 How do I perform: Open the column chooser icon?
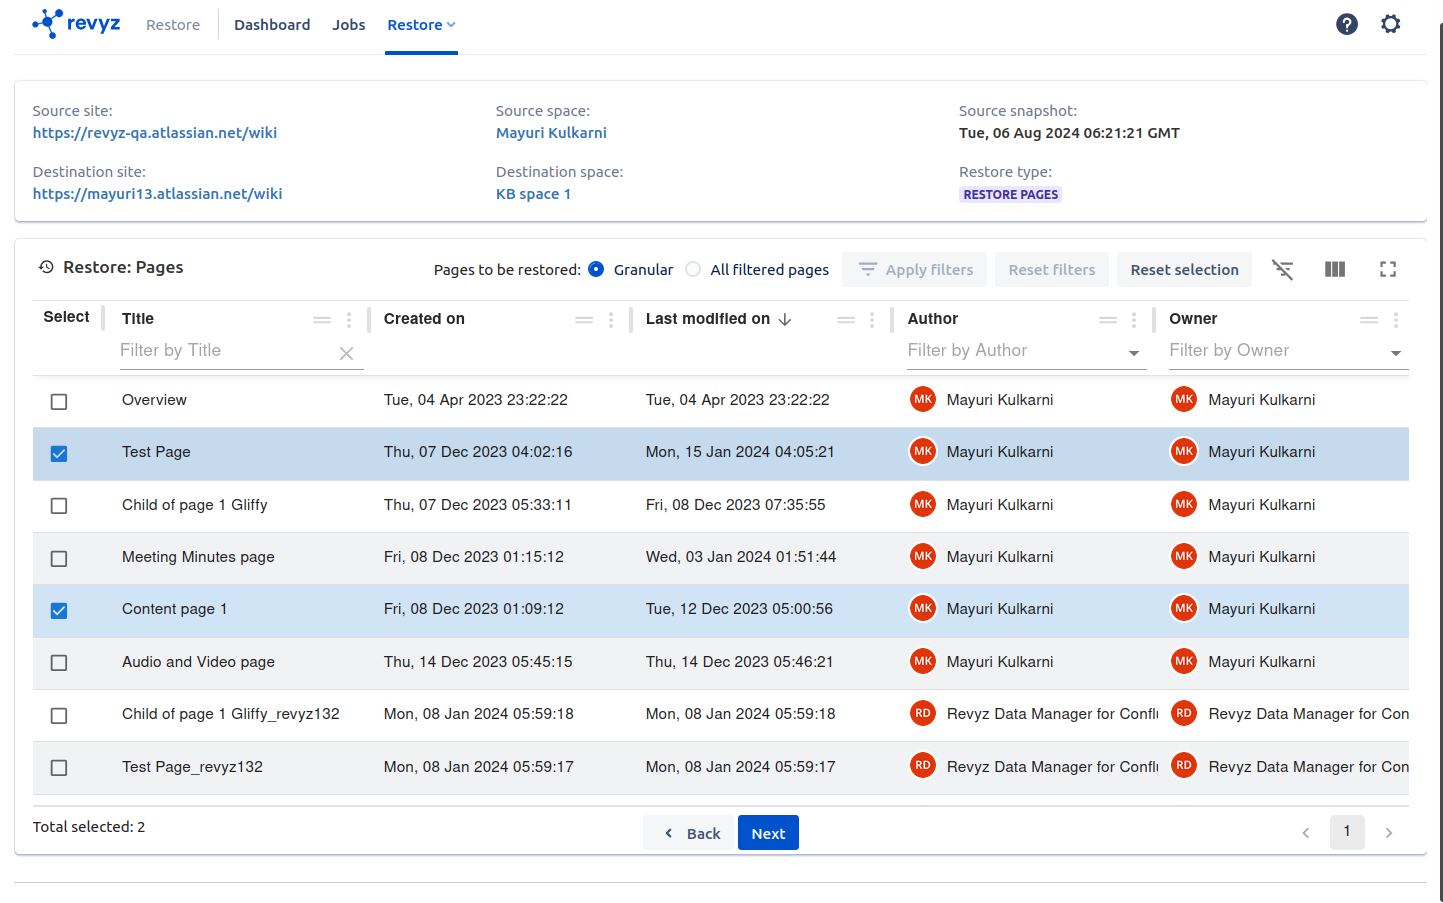1334,269
